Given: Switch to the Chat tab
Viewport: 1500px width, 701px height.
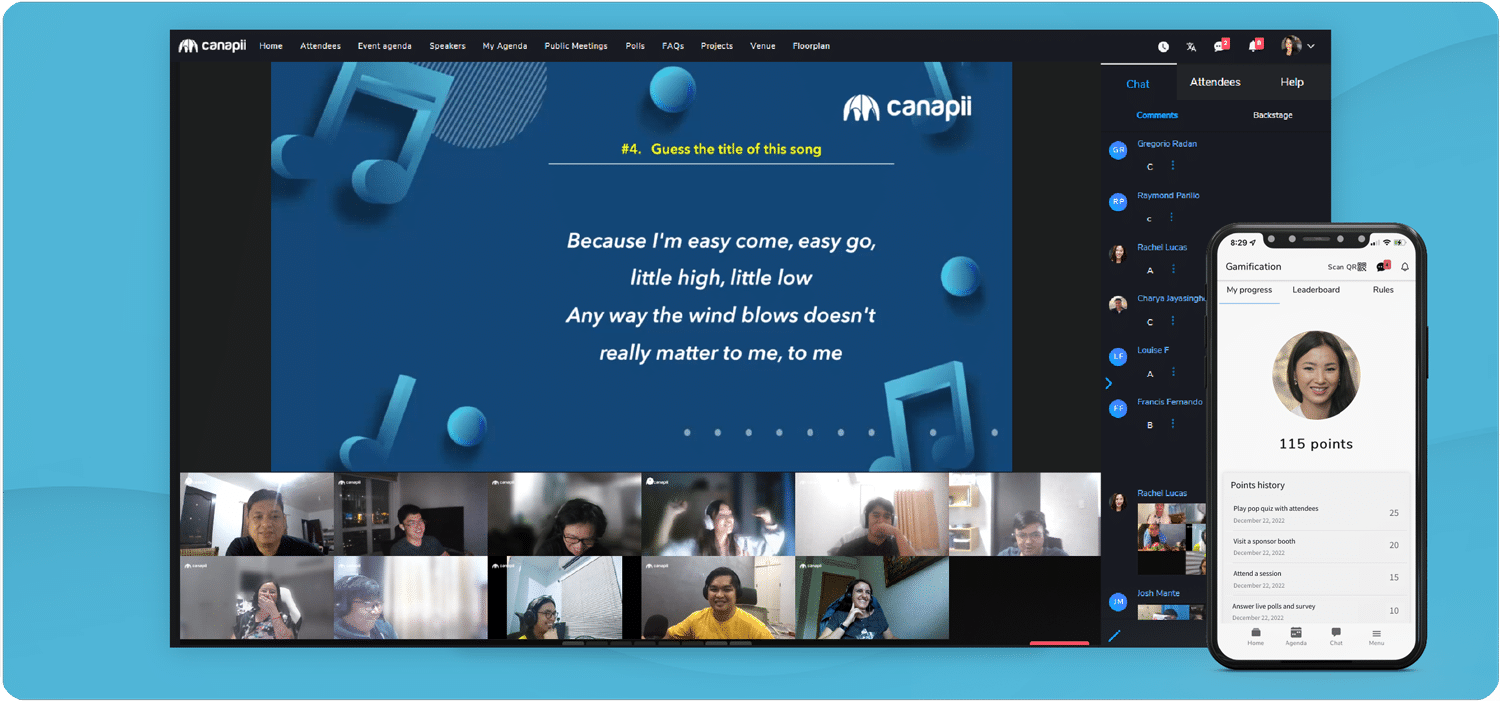Looking at the screenshot, I should click(x=1138, y=83).
